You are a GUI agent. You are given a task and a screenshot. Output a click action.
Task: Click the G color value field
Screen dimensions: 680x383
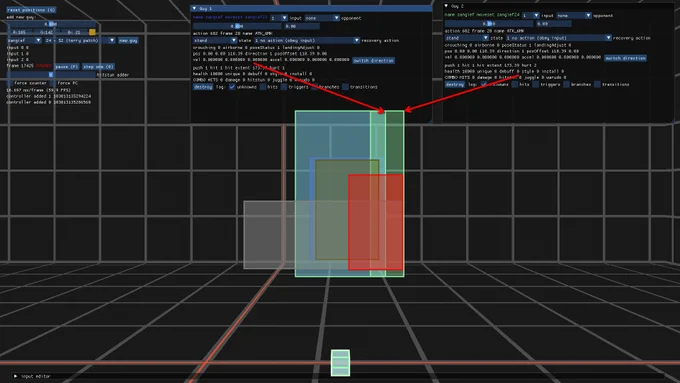46,32
